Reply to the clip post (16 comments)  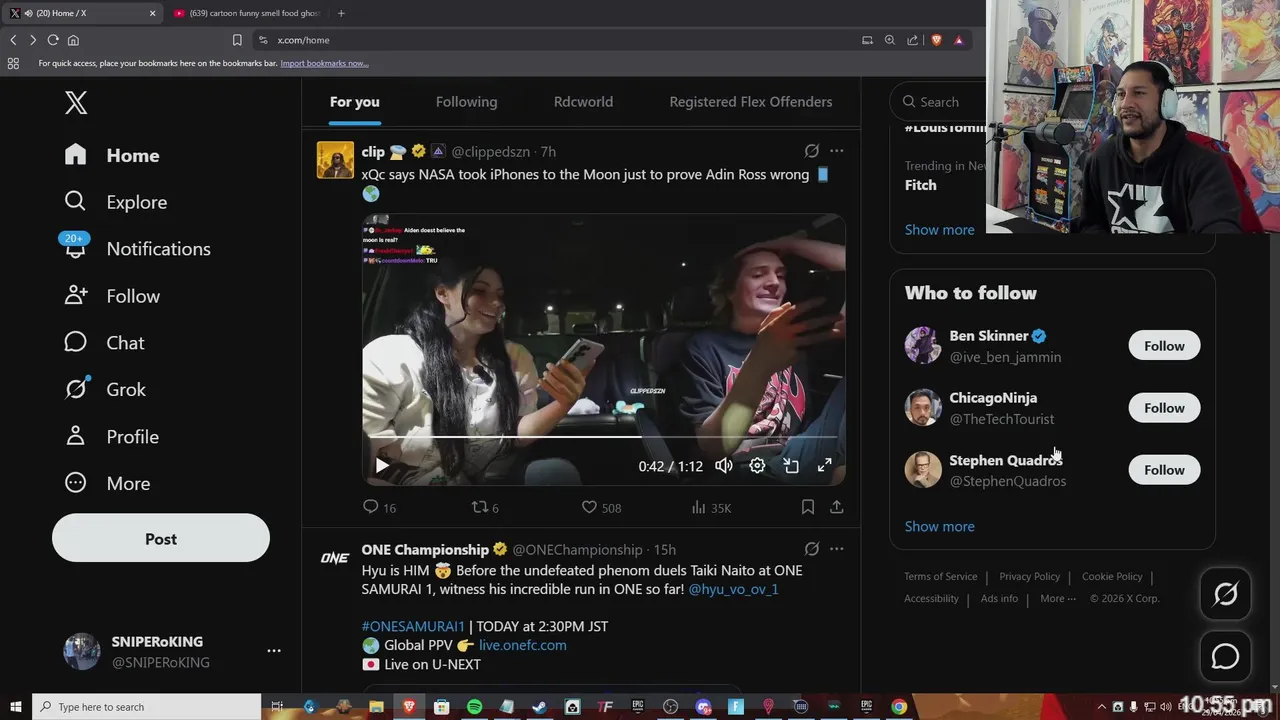pyautogui.click(x=379, y=508)
